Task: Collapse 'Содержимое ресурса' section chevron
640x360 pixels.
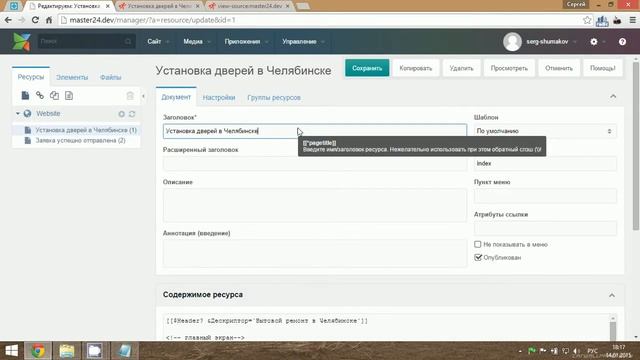Action: pyautogui.click(x=612, y=295)
